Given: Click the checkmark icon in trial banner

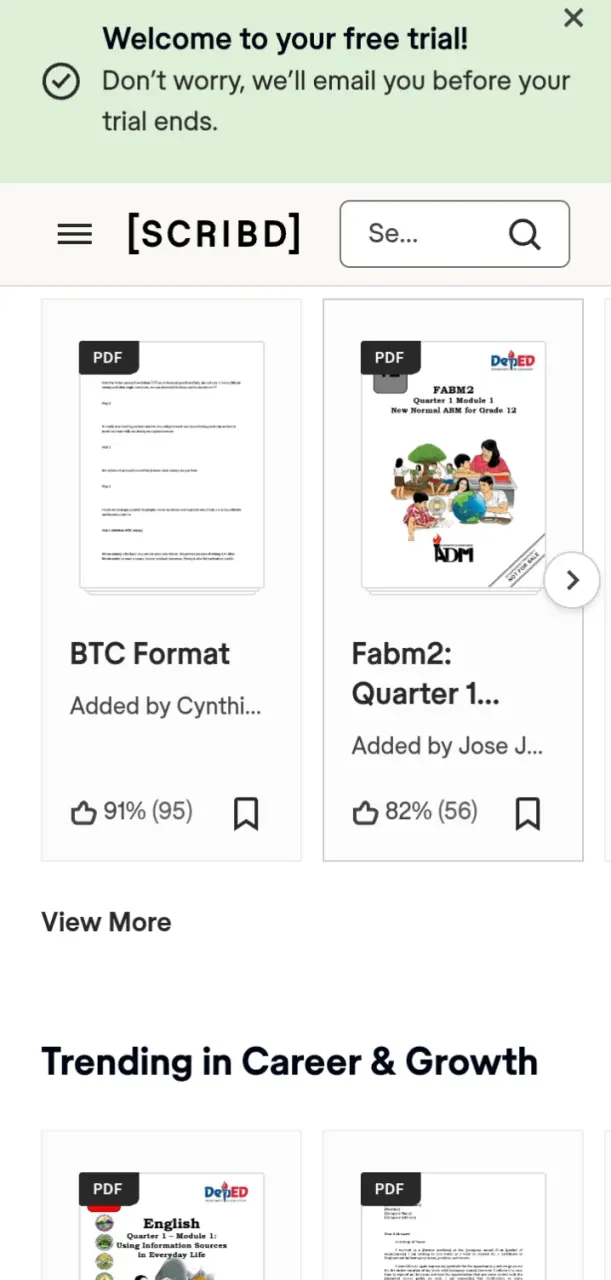Looking at the screenshot, I should click(x=61, y=81).
